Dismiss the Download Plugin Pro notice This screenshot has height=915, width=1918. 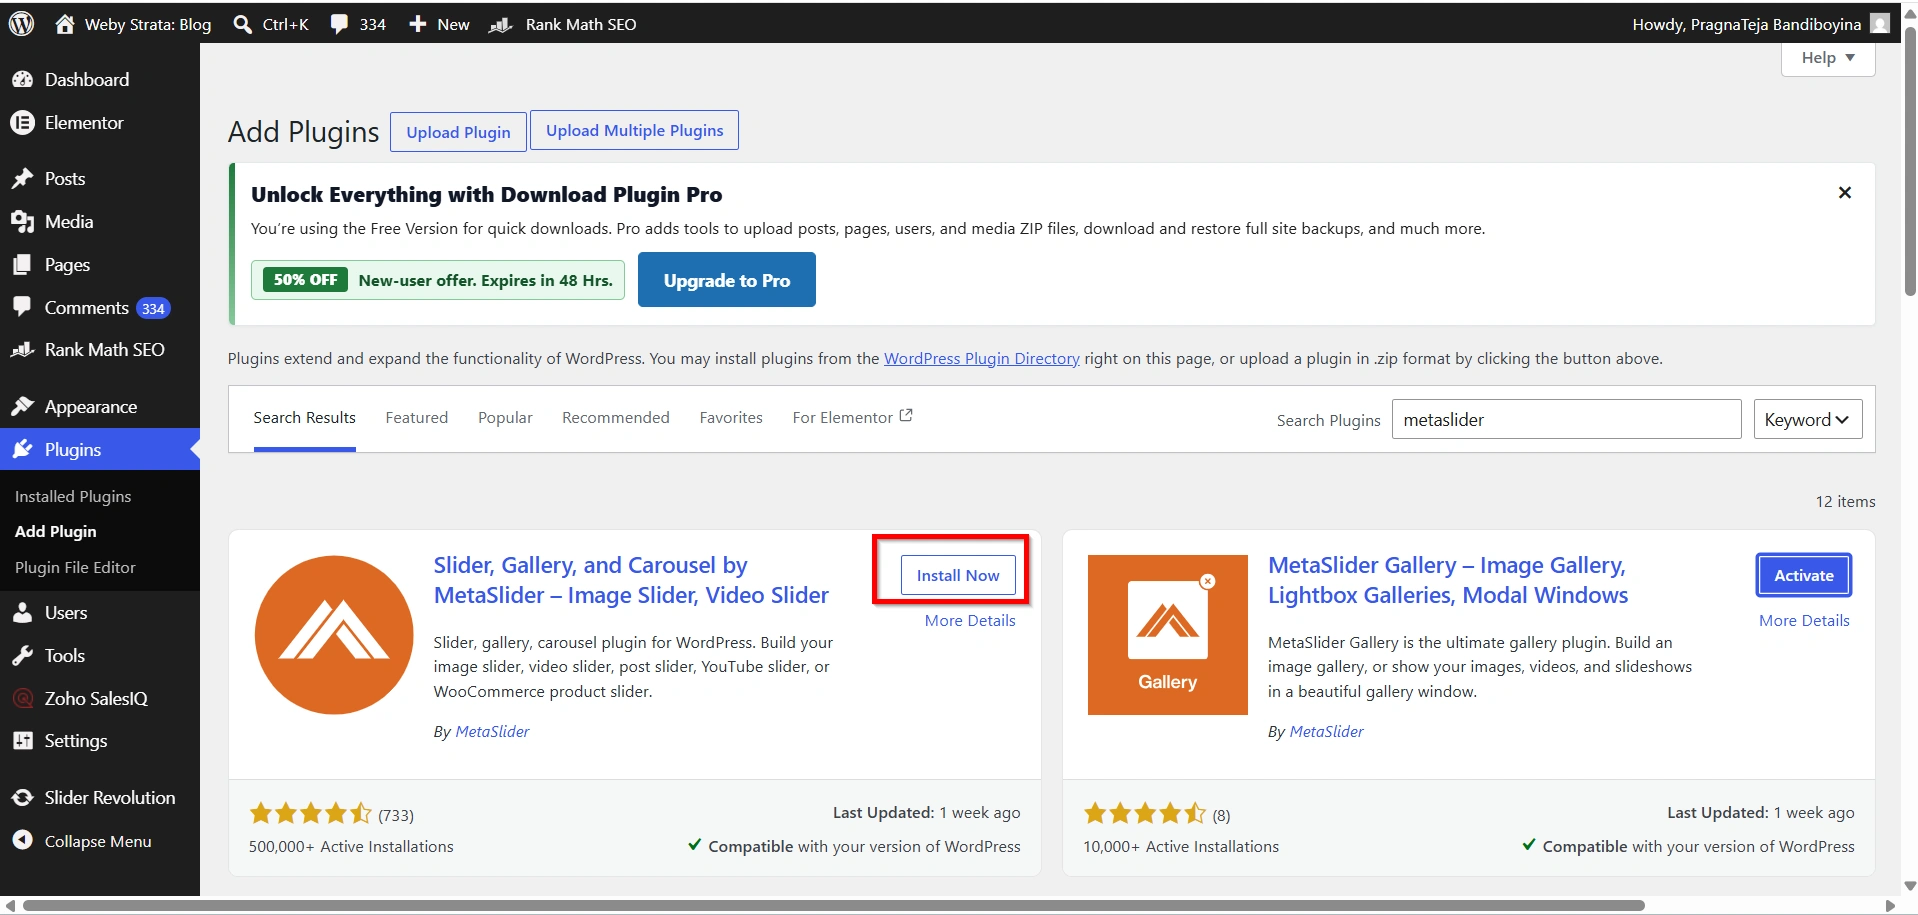(1845, 192)
